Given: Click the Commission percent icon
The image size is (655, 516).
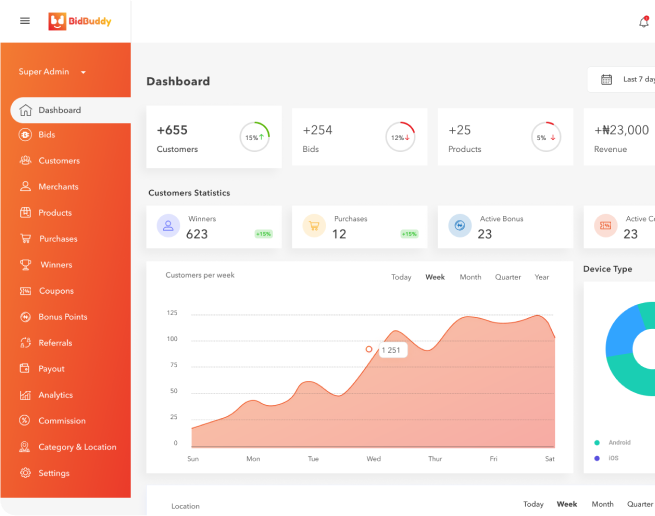Looking at the screenshot, I should [25, 420].
